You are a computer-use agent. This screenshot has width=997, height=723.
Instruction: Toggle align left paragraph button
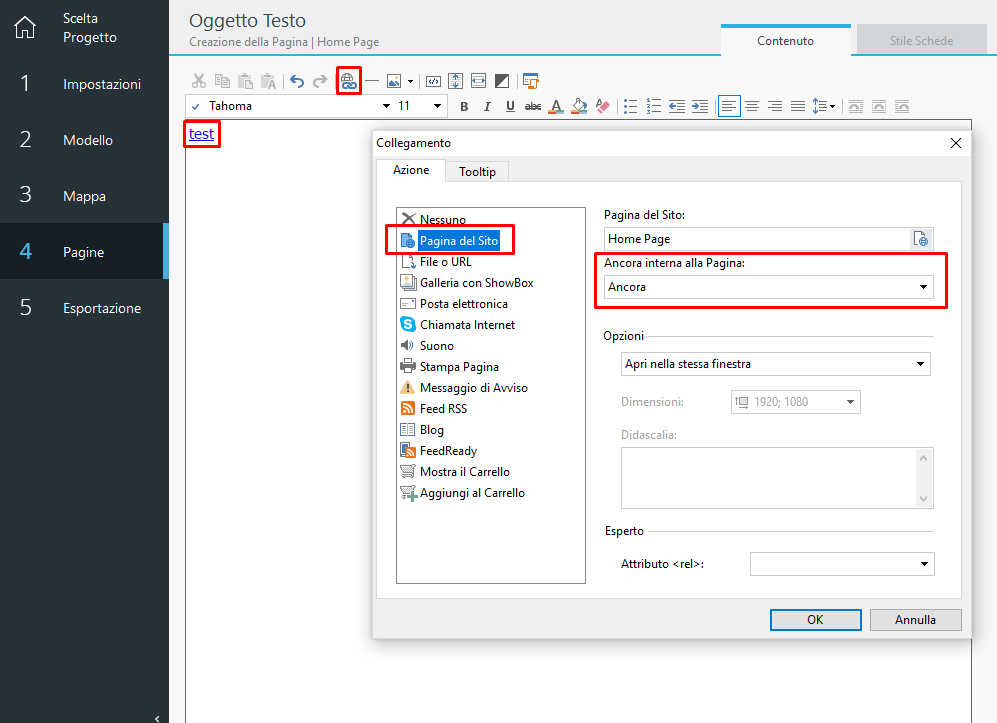[x=729, y=106]
